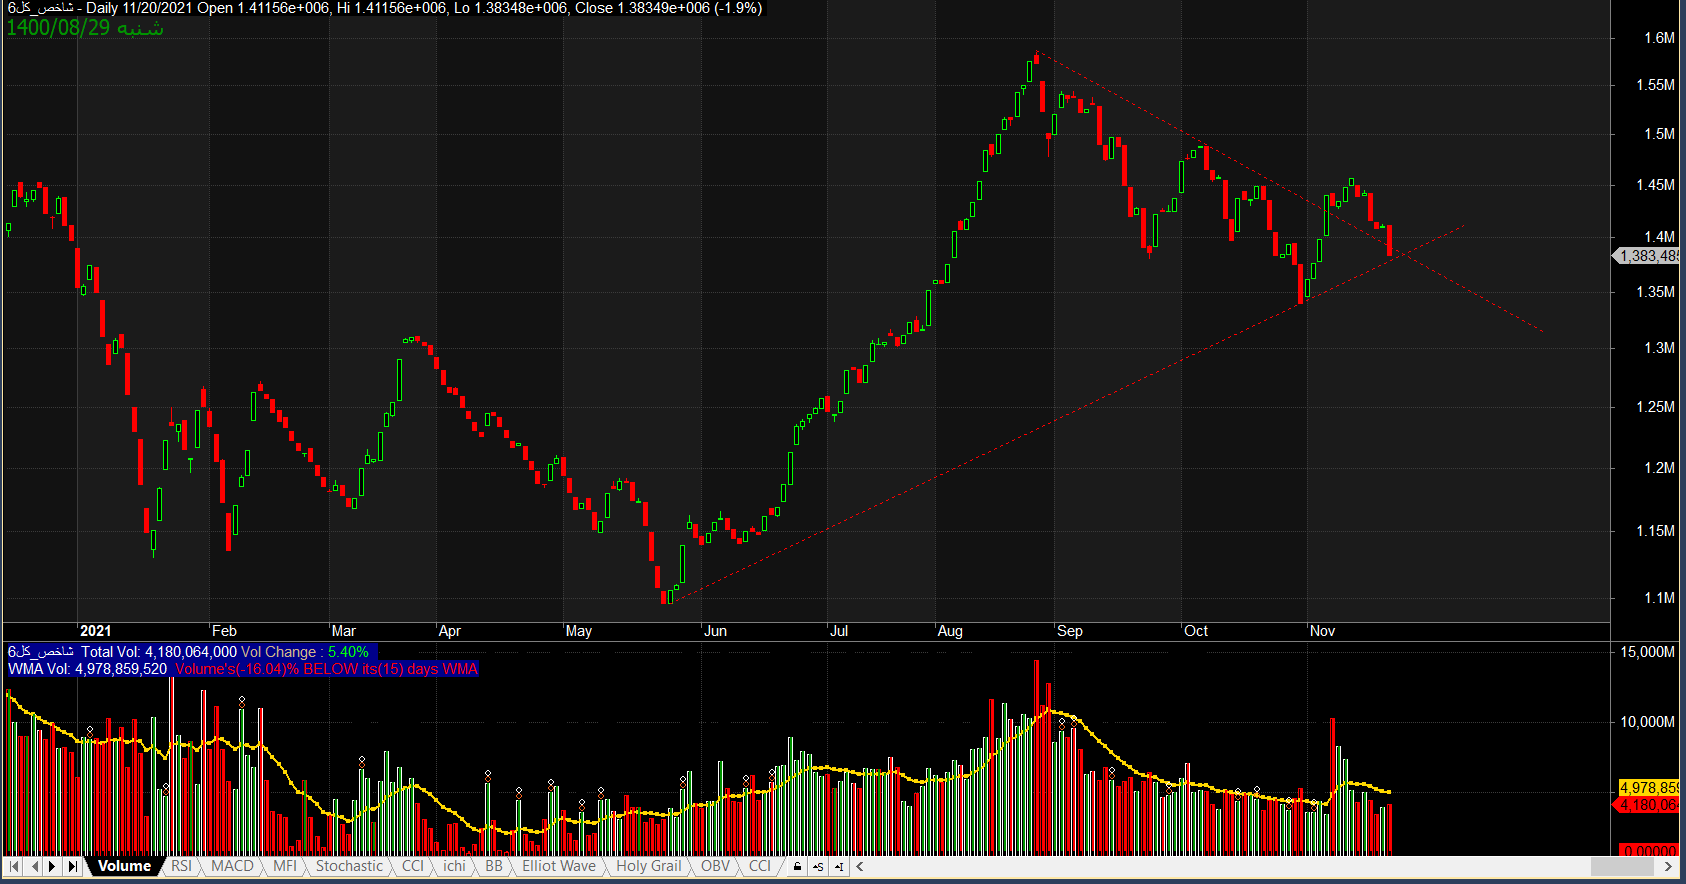Jump to the last chart sheet tab
Image resolution: width=1686 pixels, height=884 pixels.
click(x=72, y=866)
